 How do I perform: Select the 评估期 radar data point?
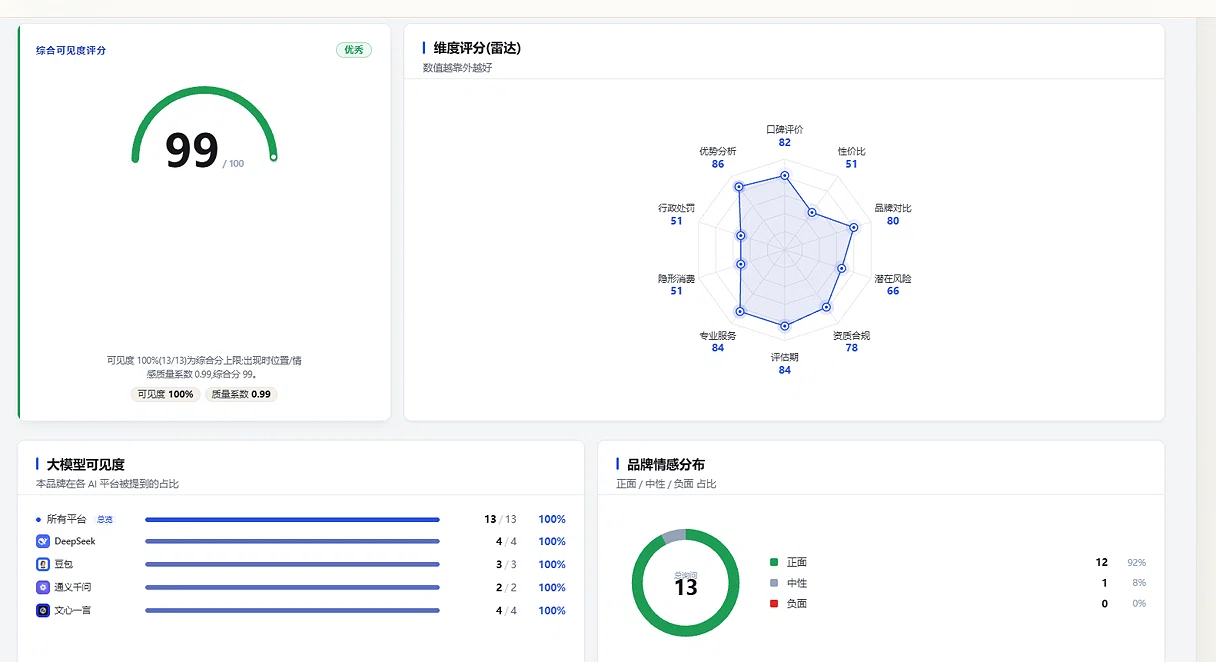pos(785,326)
